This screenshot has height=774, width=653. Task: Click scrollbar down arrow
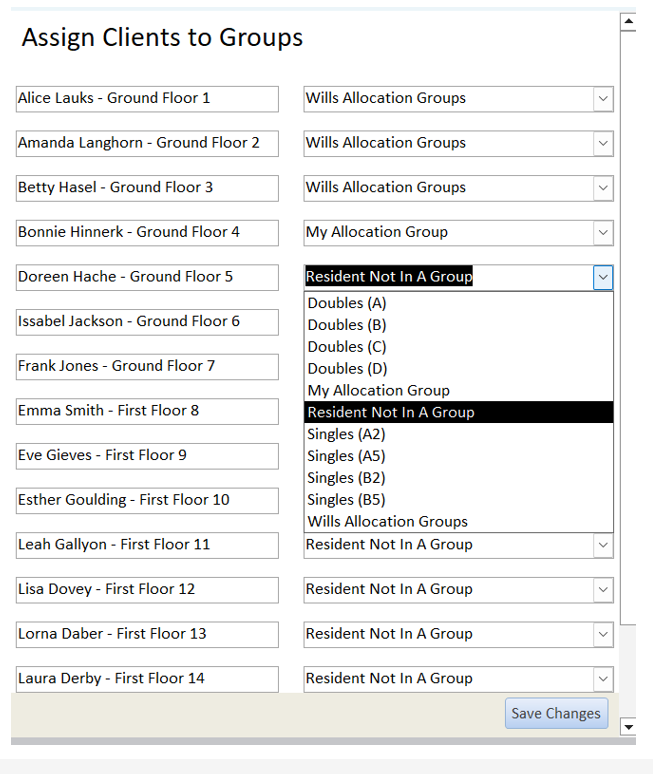point(628,727)
